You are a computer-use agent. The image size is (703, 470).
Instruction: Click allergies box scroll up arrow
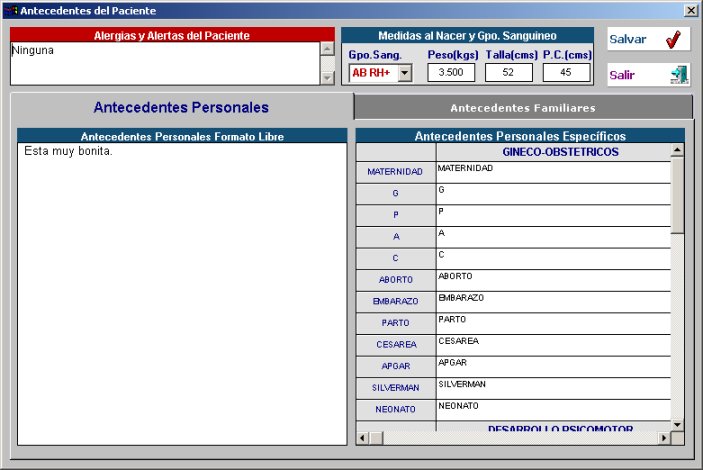(327, 49)
